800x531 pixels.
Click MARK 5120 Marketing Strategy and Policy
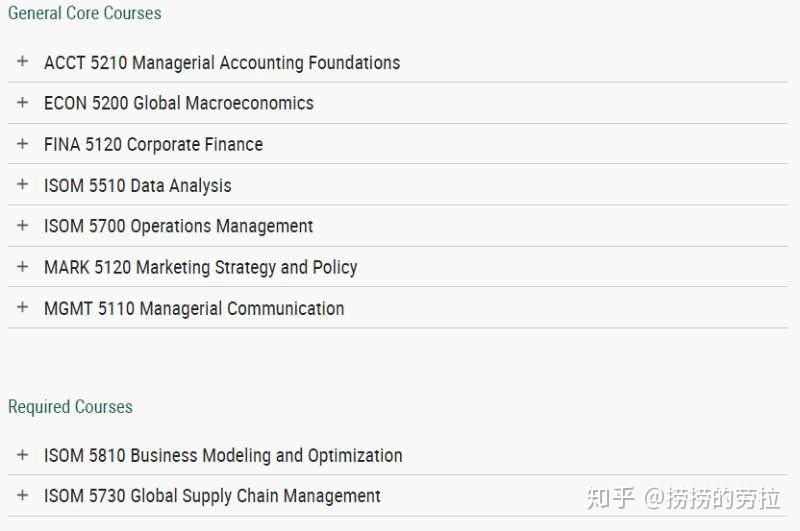(200, 267)
